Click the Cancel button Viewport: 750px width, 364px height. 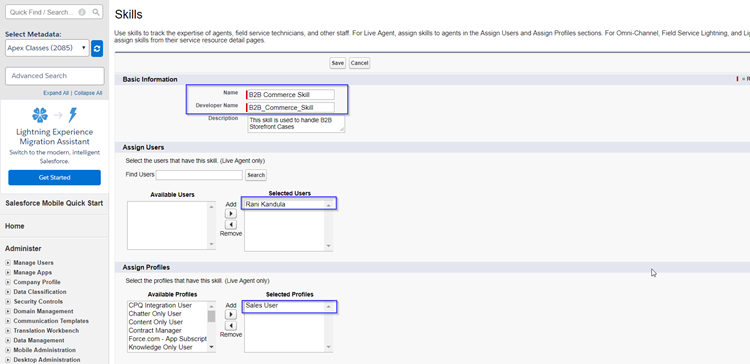click(359, 63)
